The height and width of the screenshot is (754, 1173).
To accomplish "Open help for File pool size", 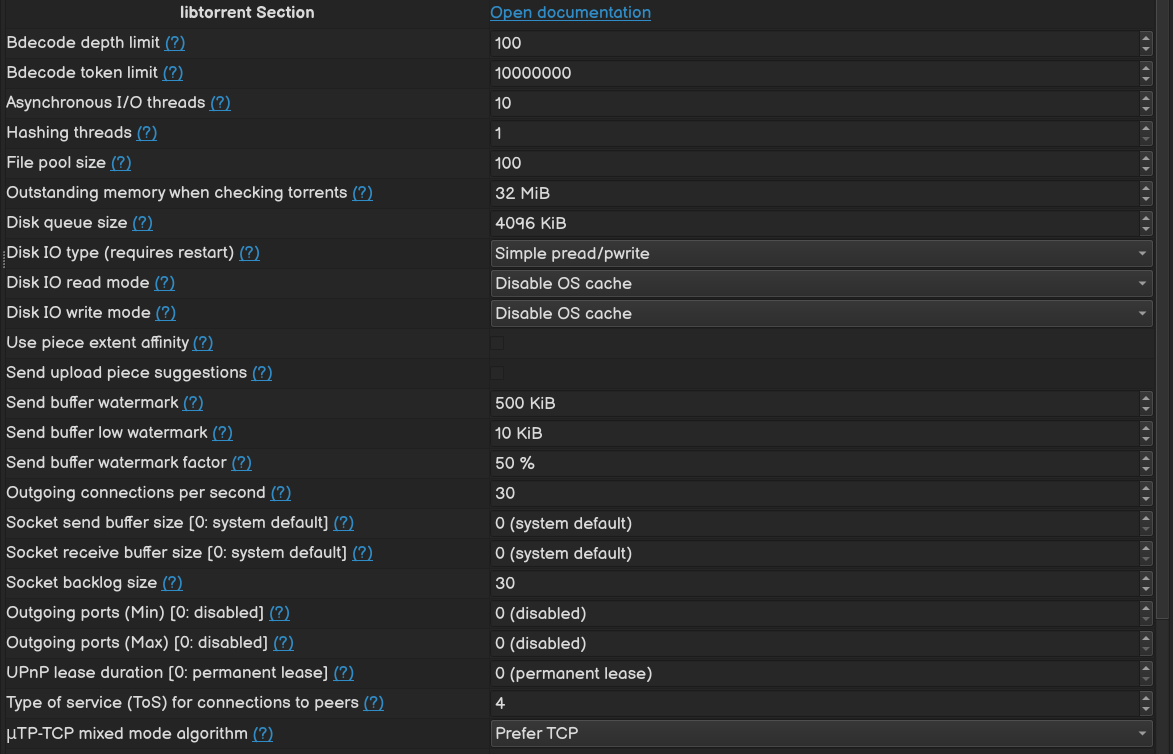I will tap(121, 162).
